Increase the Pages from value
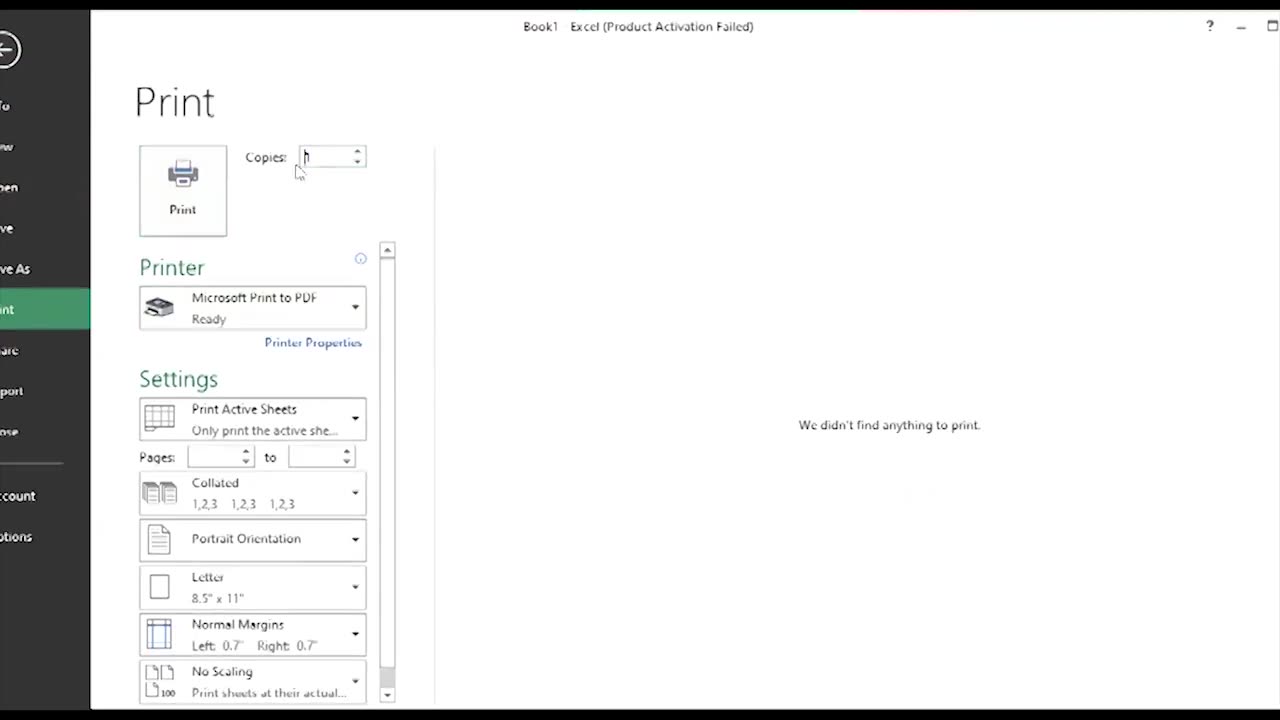This screenshot has height=720, width=1280. click(246, 452)
